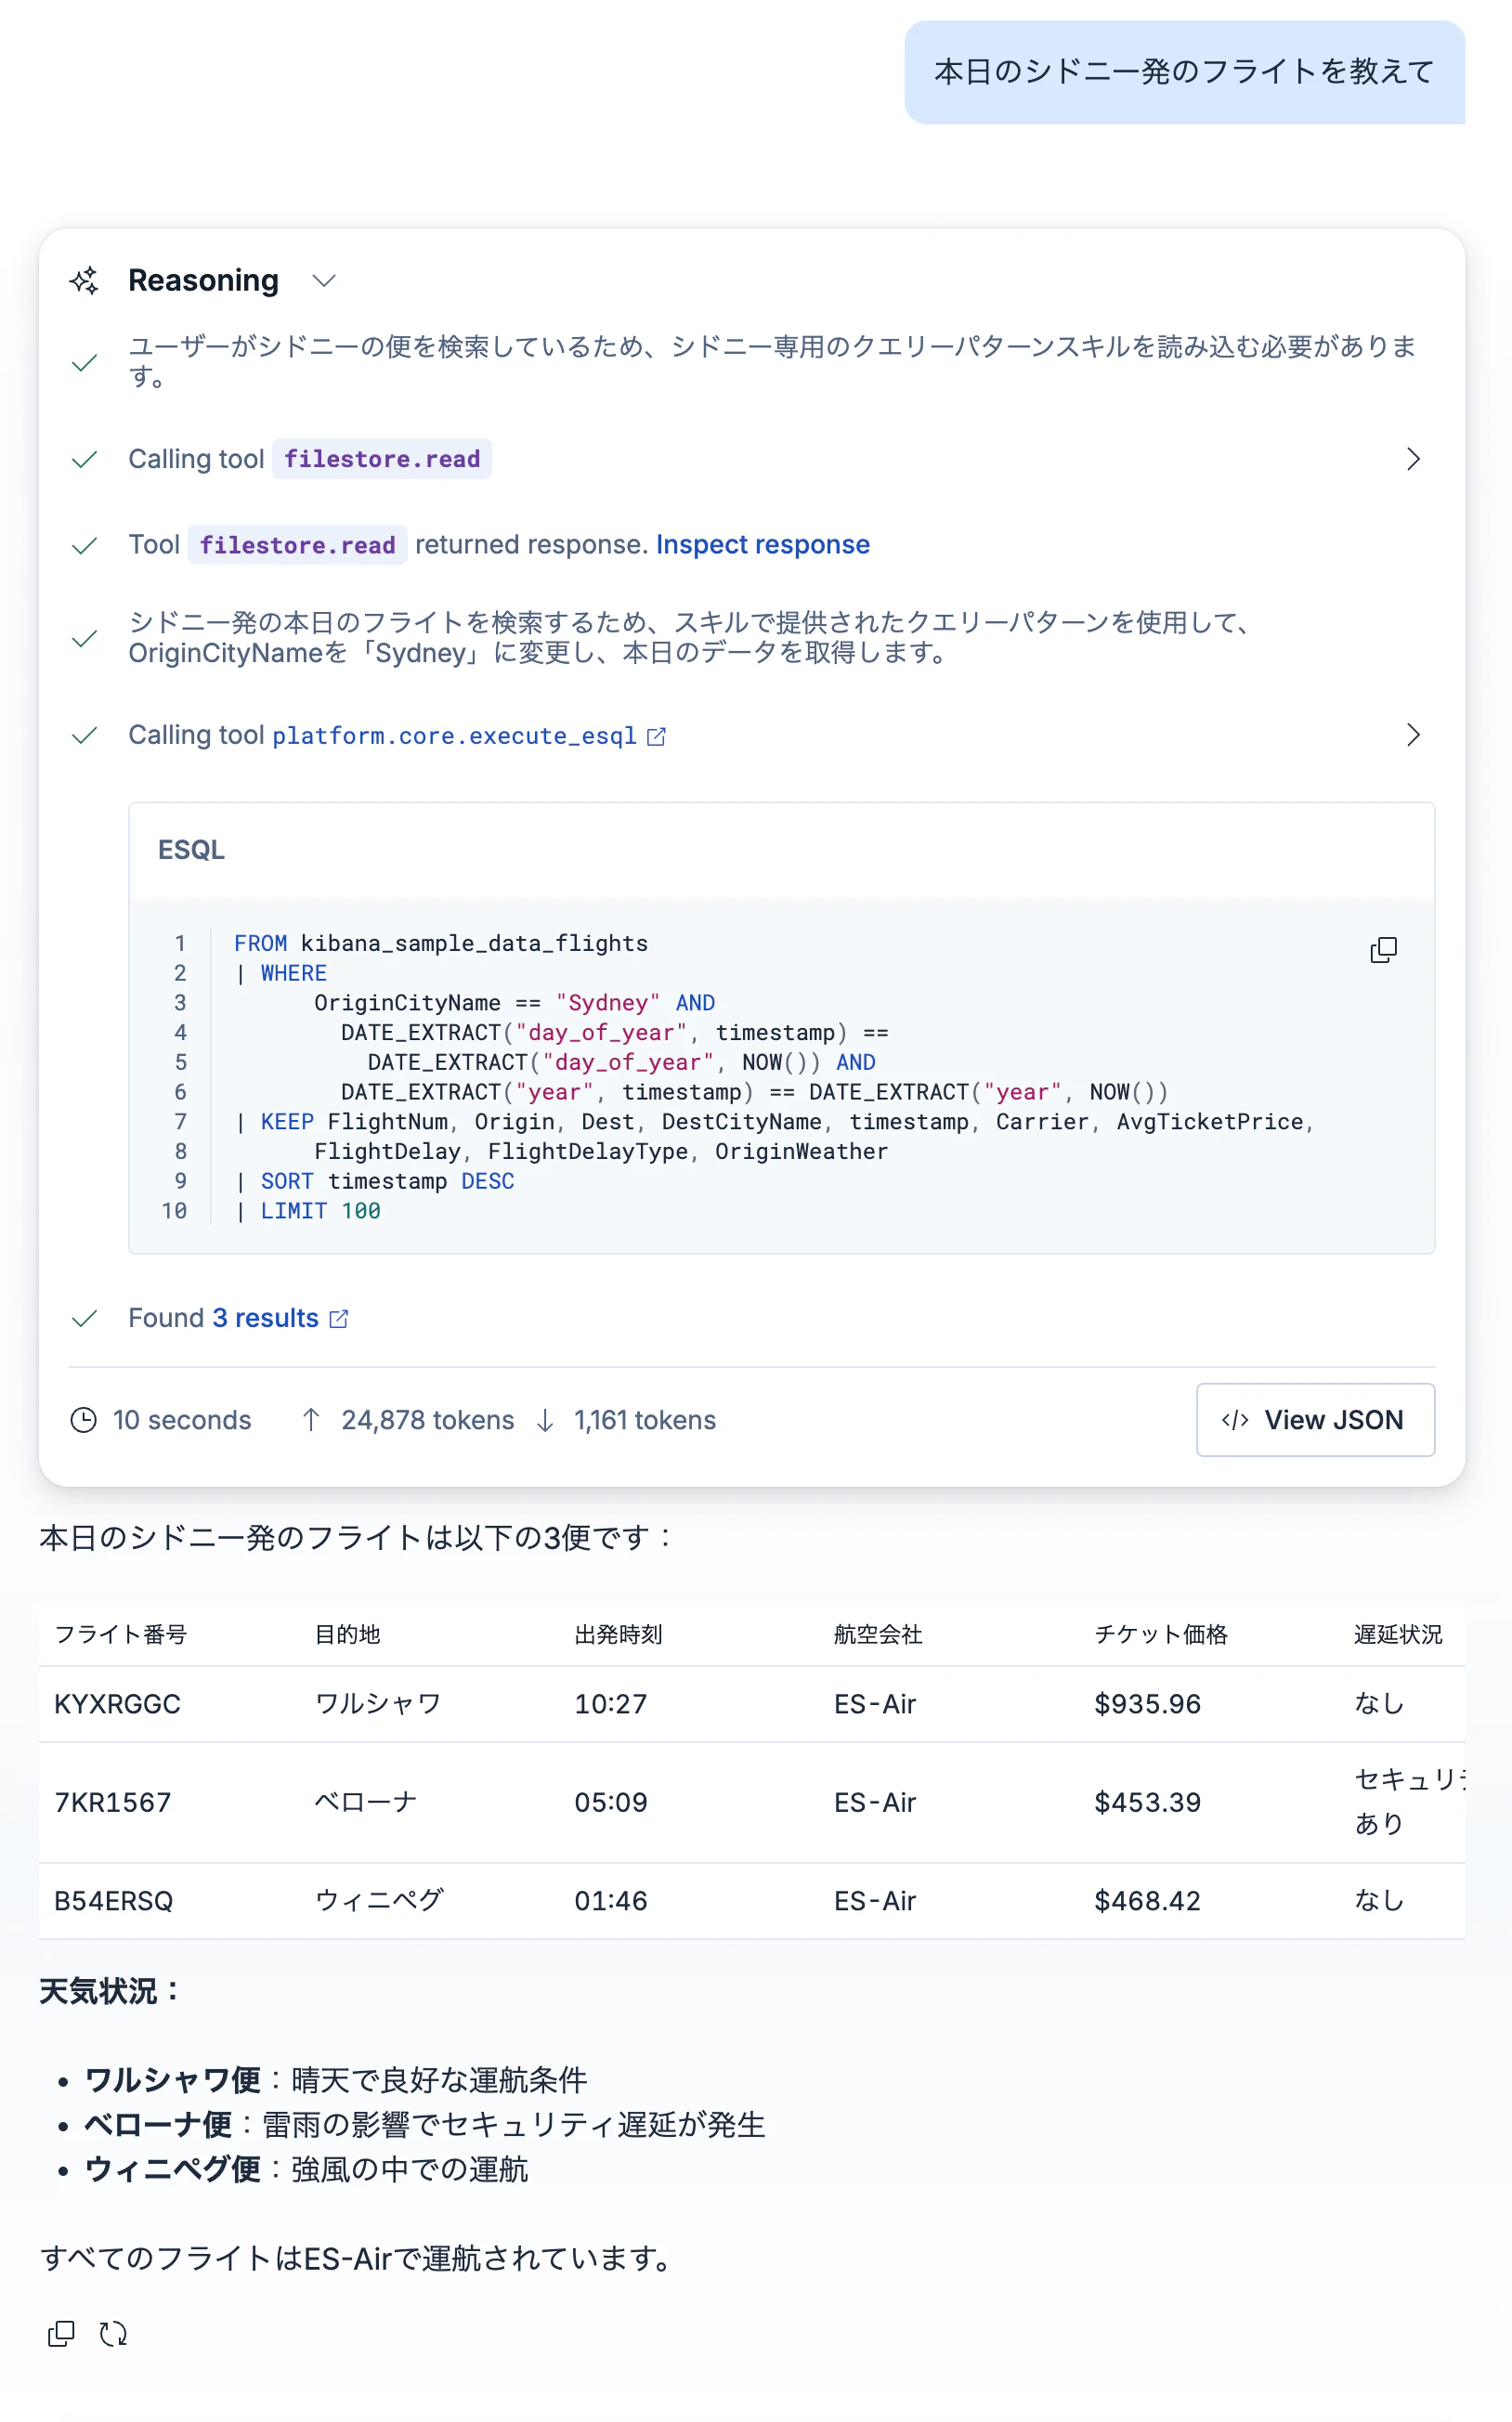
Task: Click the View JSON button
Action: pyautogui.click(x=1315, y=1420)
